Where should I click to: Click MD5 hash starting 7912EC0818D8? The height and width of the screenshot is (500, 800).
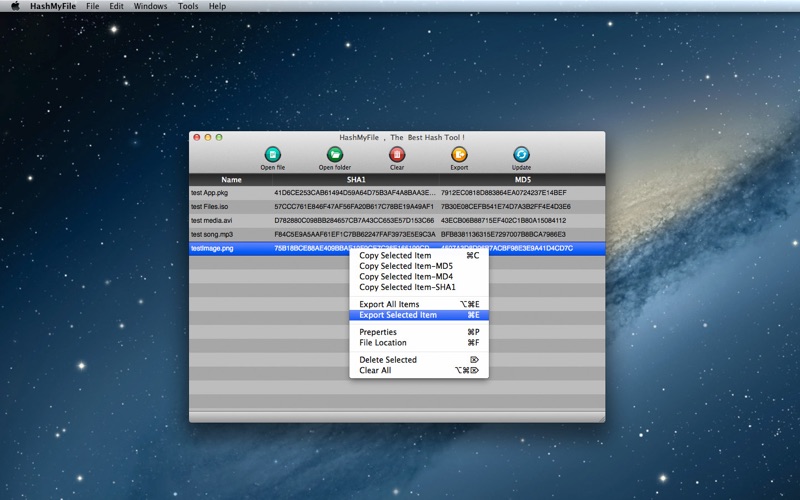coord(504,193)
